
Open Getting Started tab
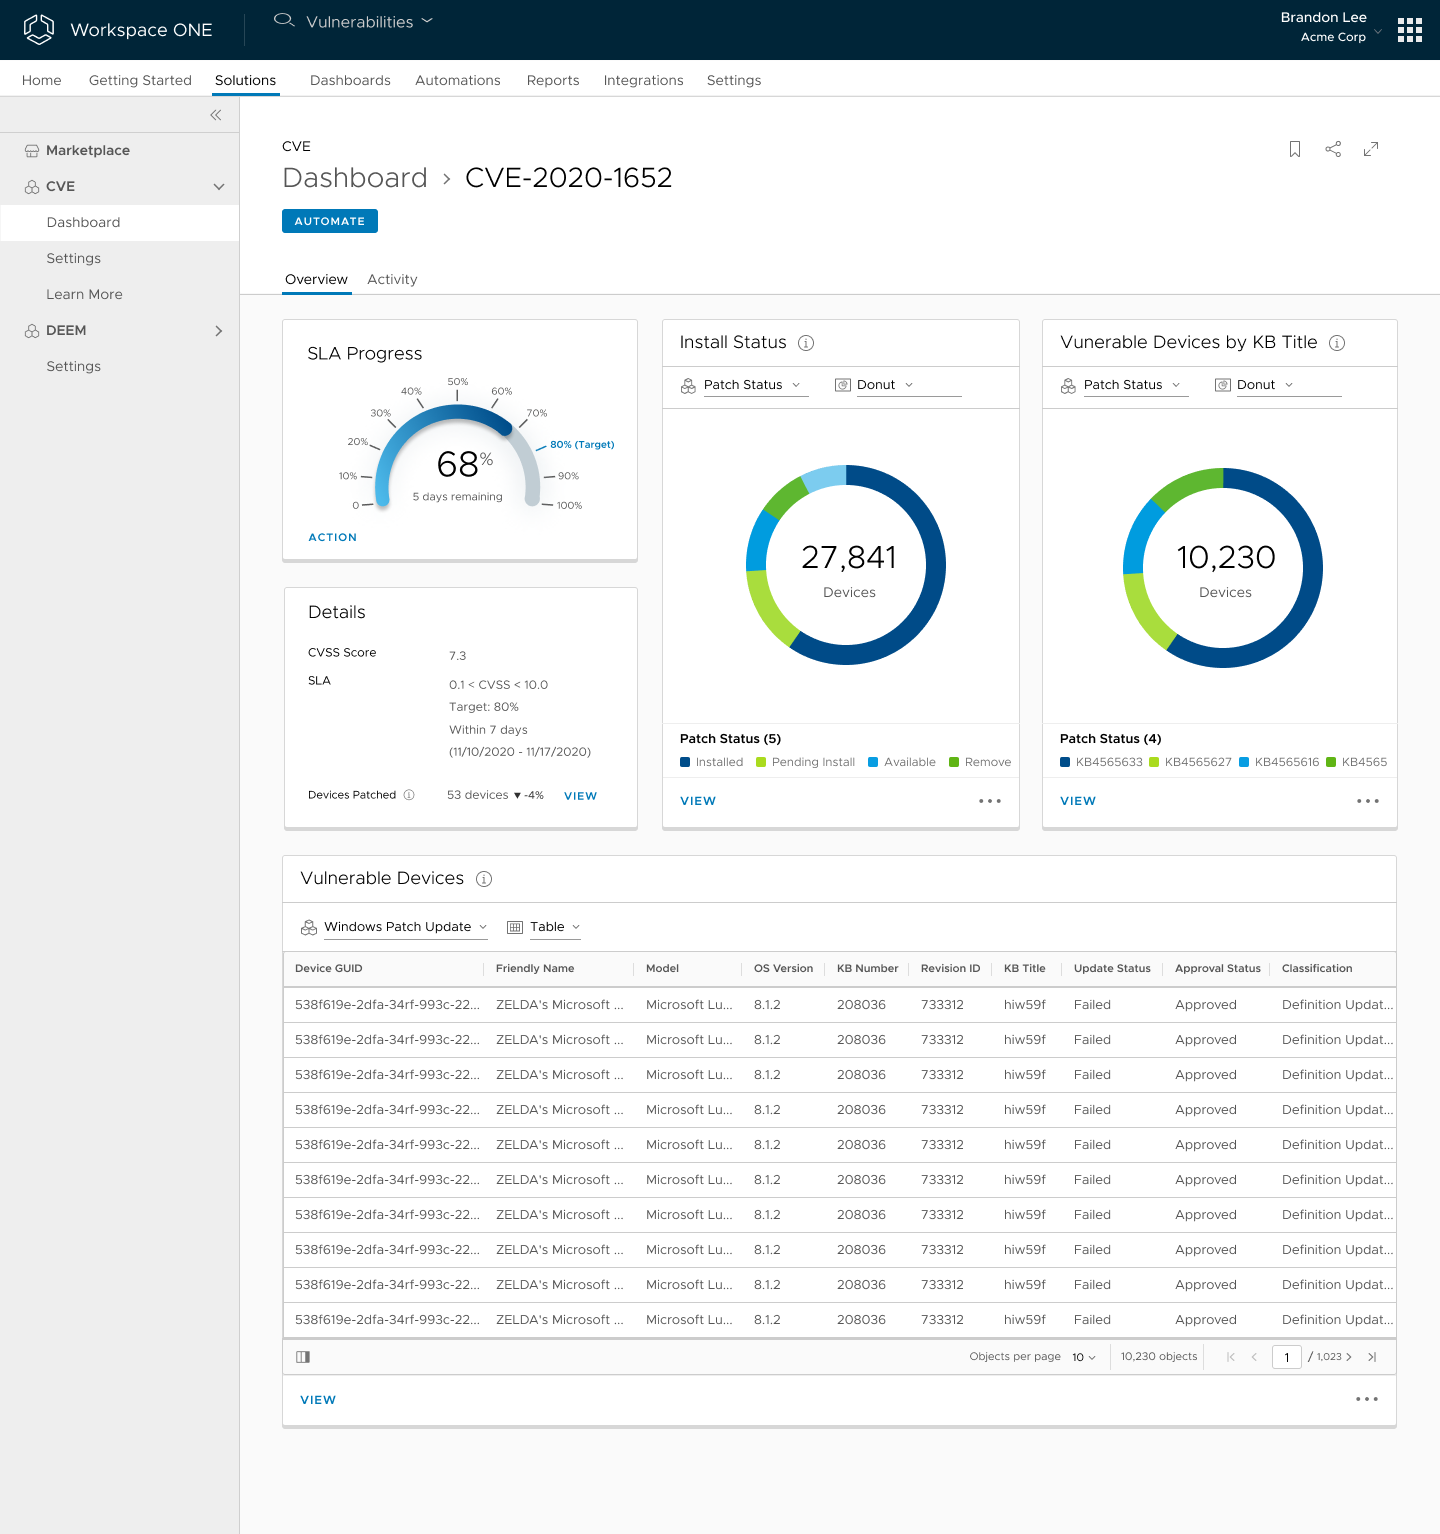[140, 80]
